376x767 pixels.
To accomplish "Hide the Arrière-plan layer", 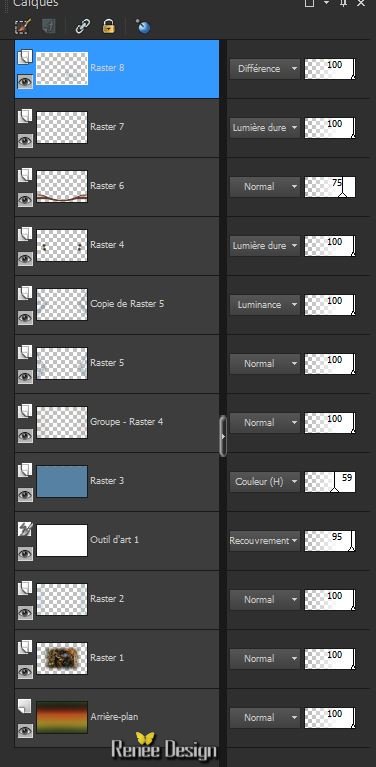I will coord(25,731).
